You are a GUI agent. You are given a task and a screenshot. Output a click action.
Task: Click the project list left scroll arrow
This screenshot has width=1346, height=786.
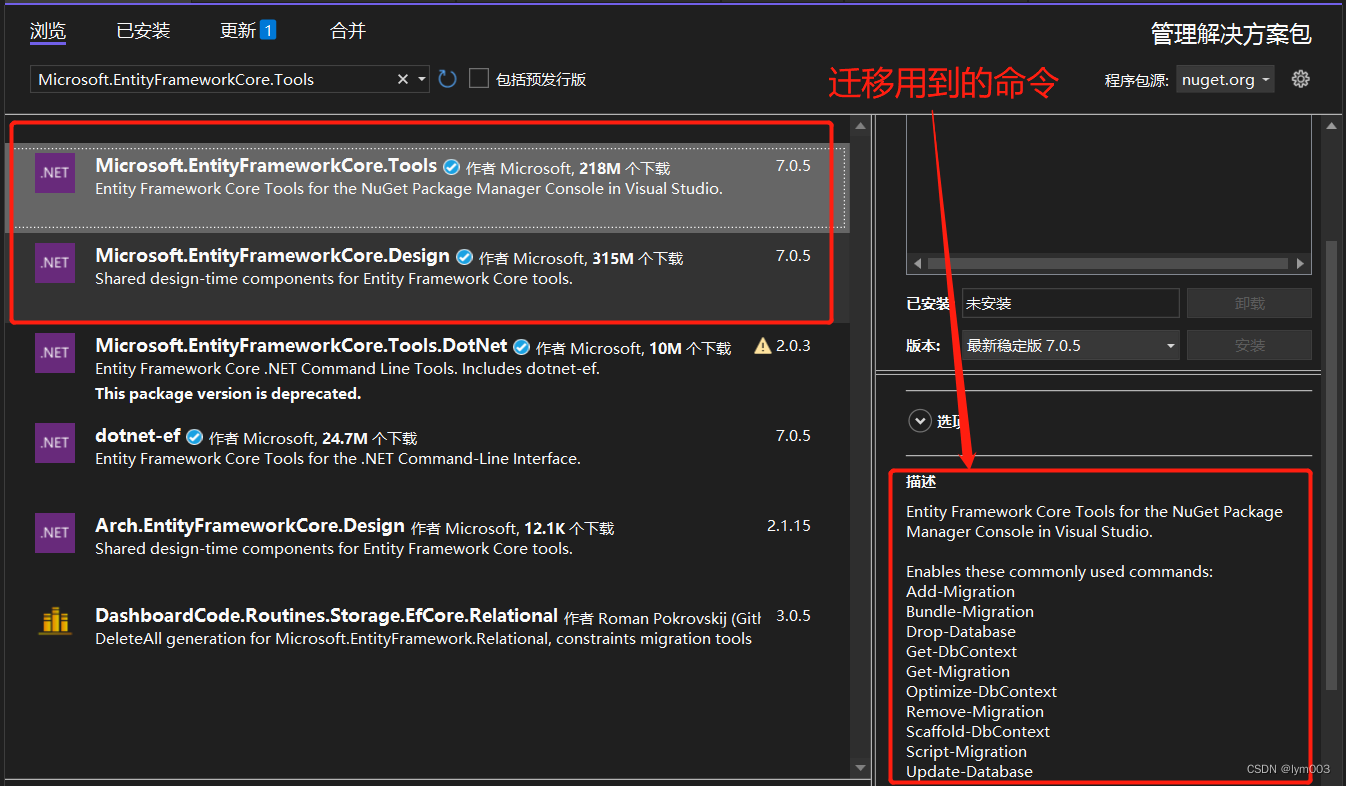(916, 264)
